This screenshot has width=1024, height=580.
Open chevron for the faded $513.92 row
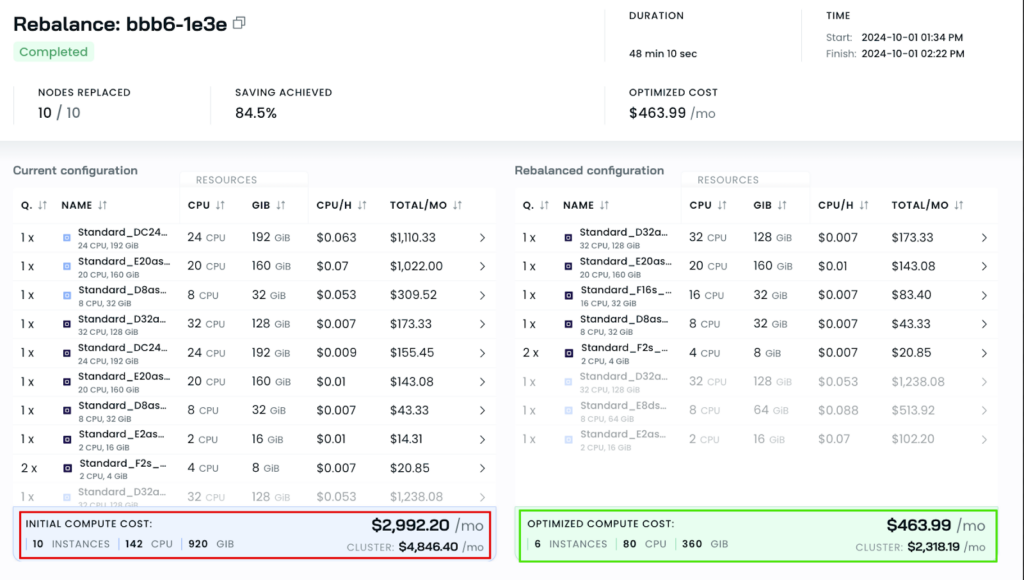coord(984,411)
